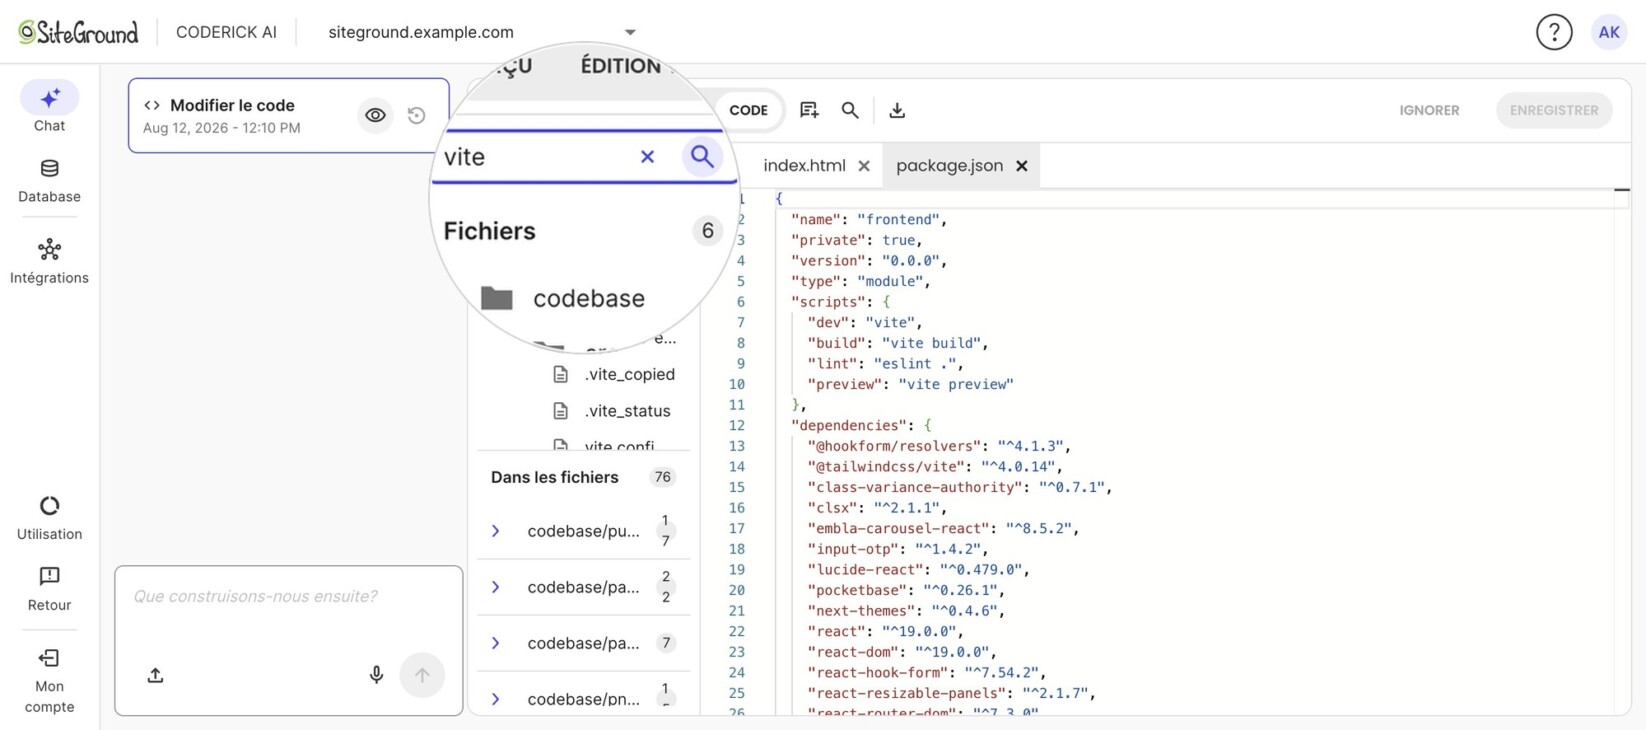1646x730 pixels.
Task: Open the Chat panel in sidebar
Action: pyautogui.click(x=49, y=107)
